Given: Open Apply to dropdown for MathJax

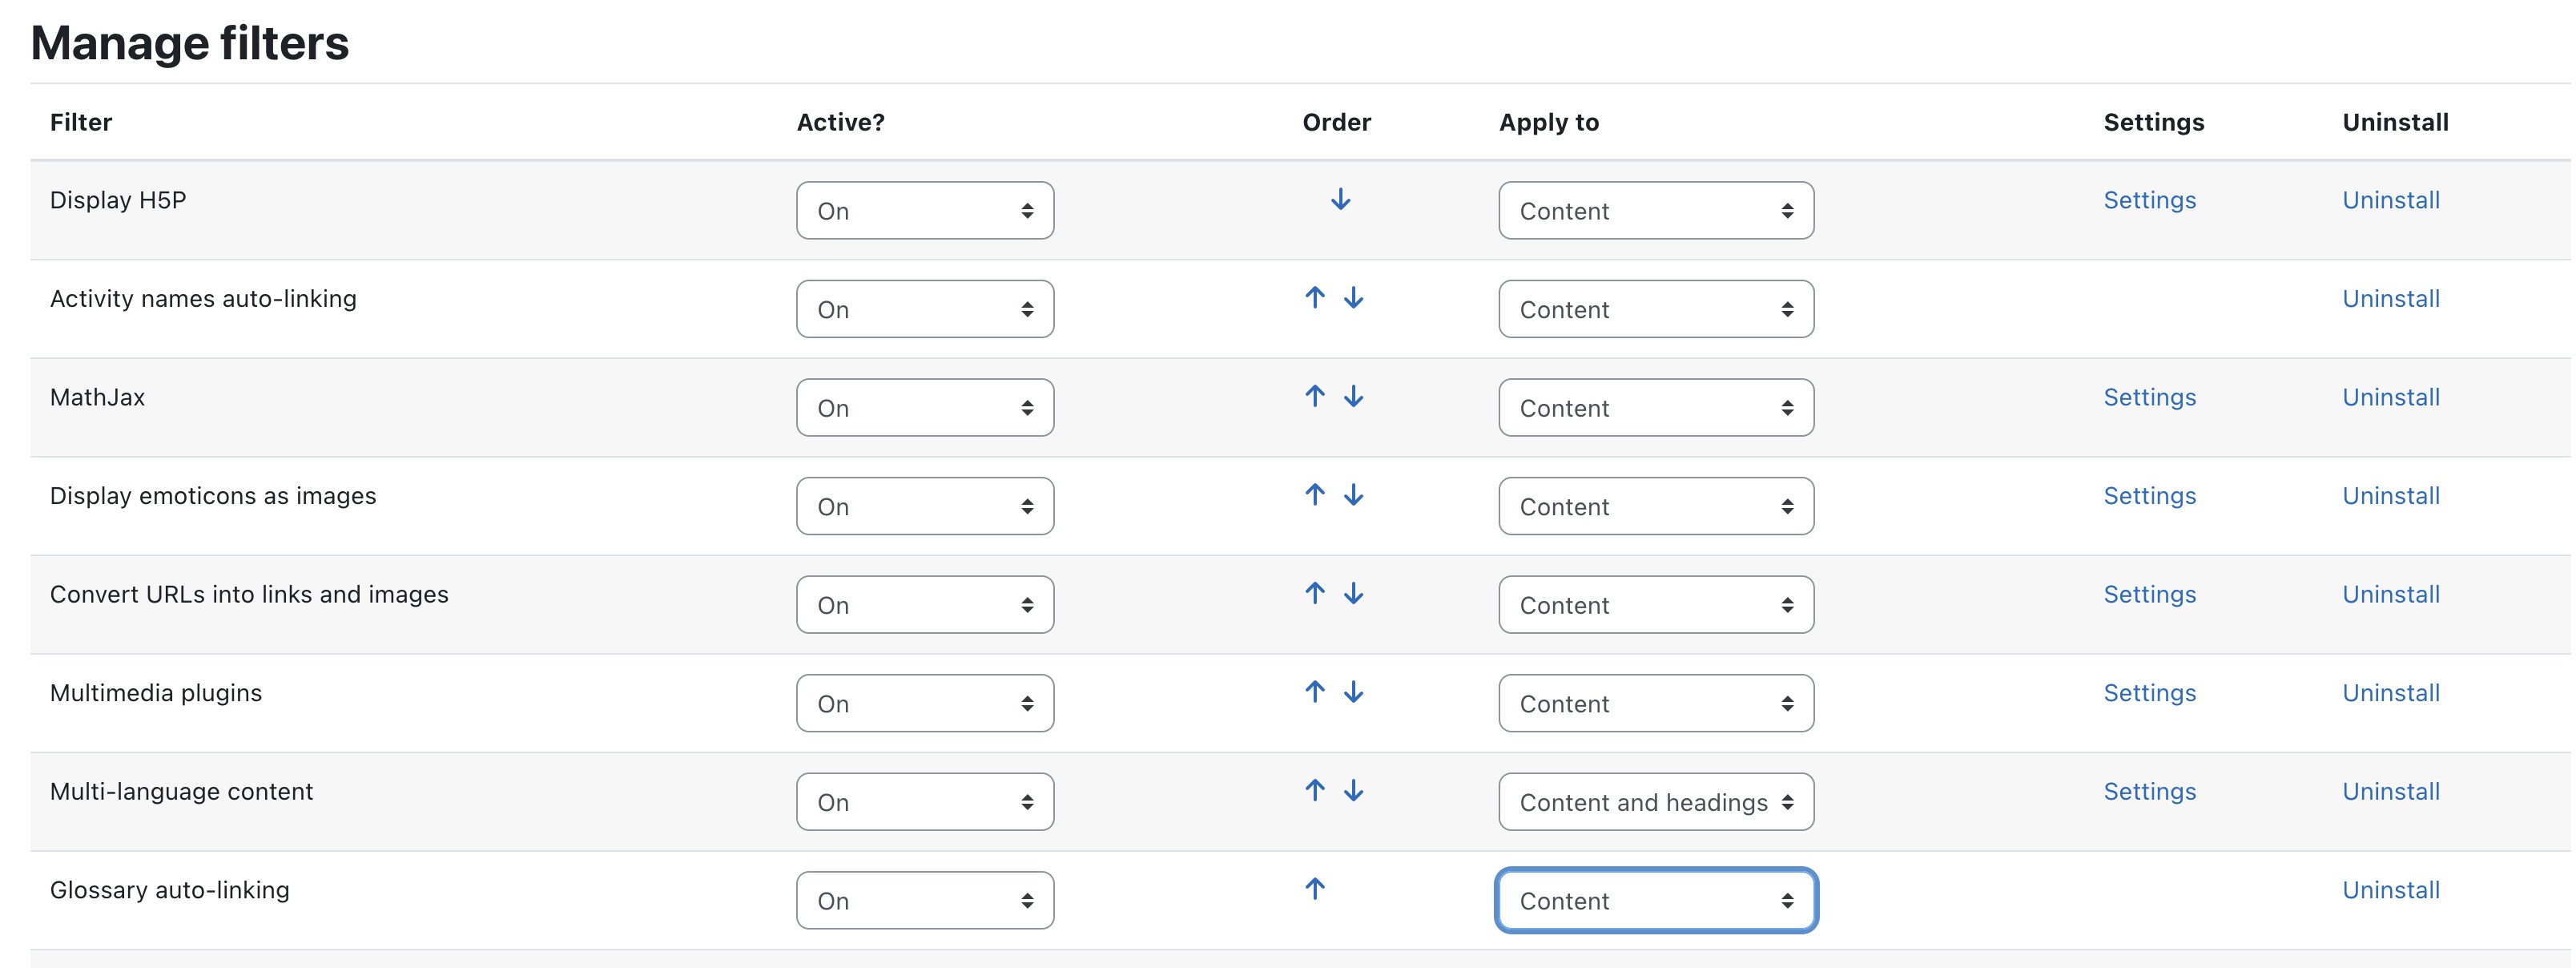Looking at the screenshot, I should point(1656,407).
